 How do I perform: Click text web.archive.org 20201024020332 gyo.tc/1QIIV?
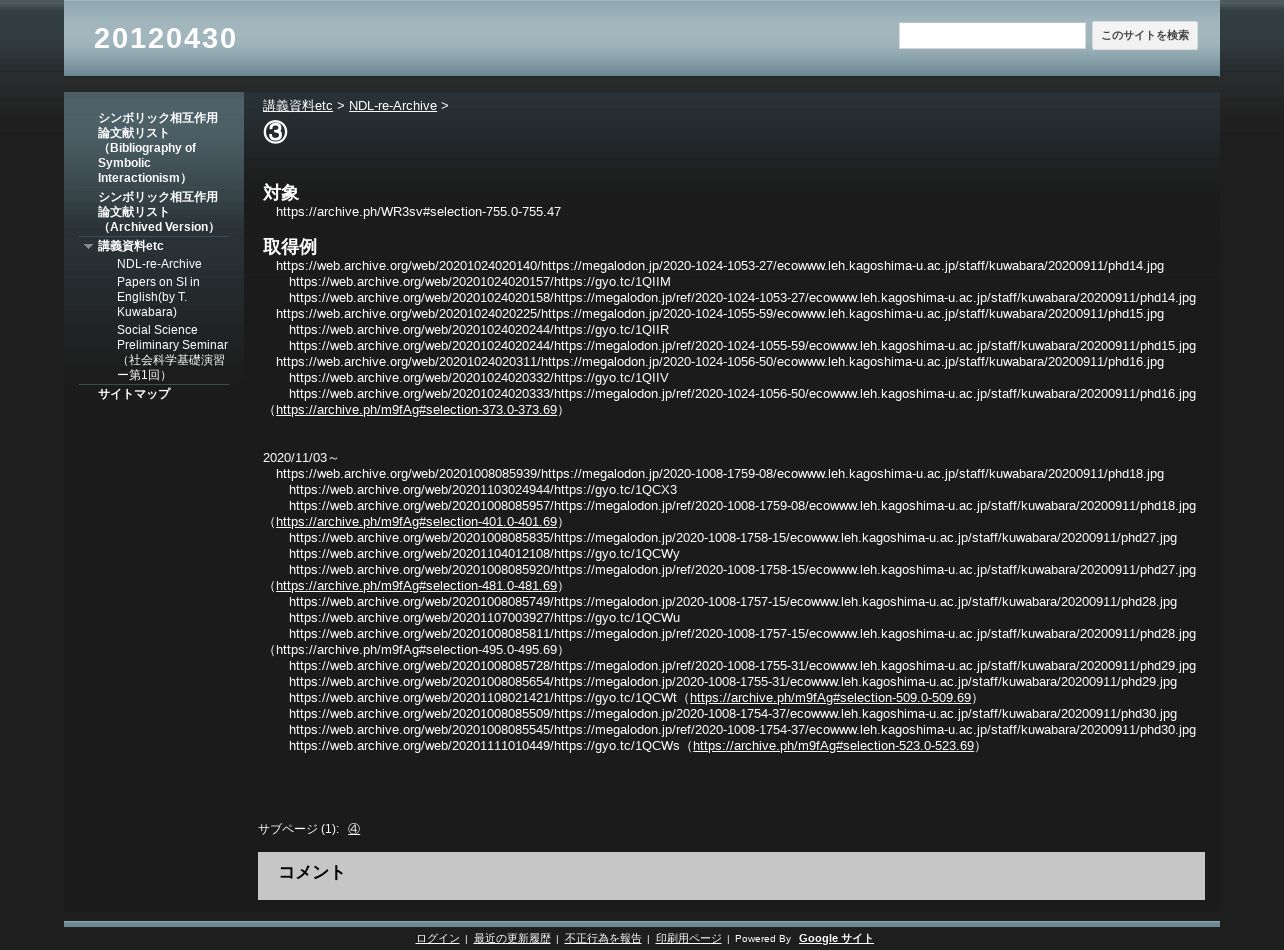pos(479,378)
